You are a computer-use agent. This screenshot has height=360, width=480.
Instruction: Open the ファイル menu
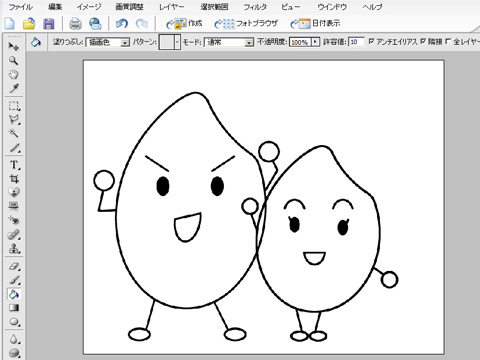click(x=21, y=7)
